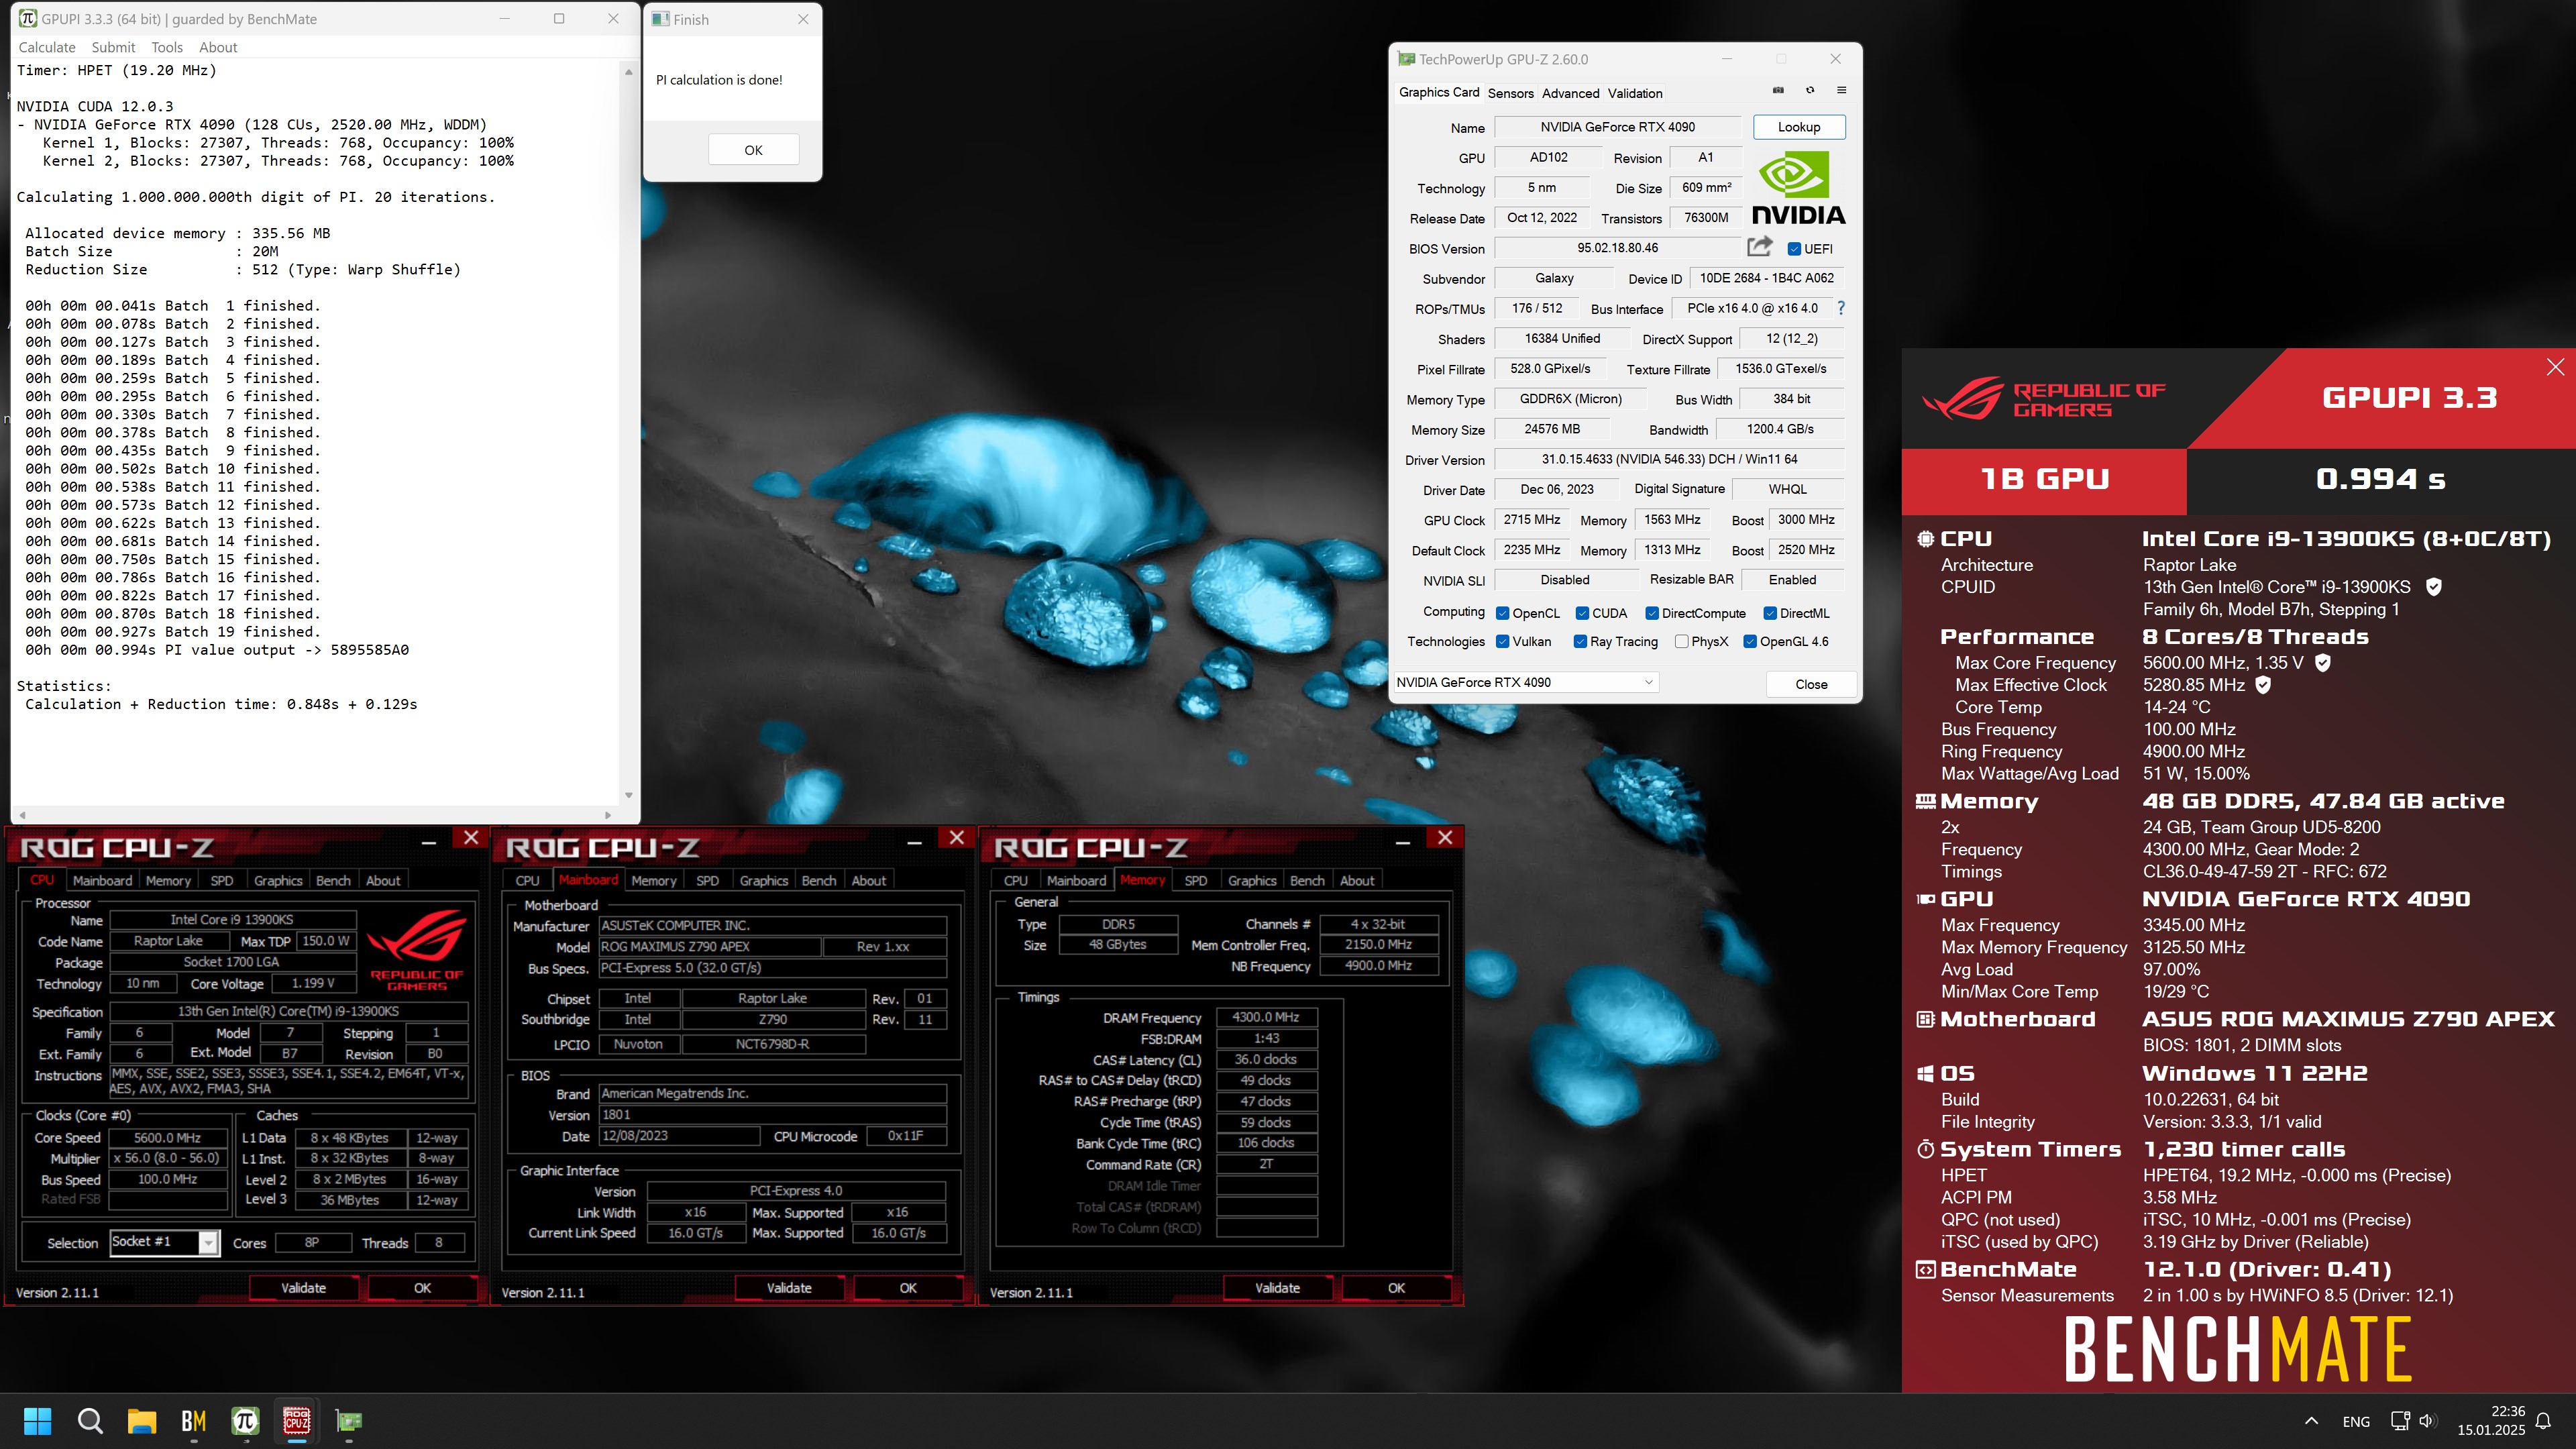Click the BIOS export share icon in GPU-Z
This screenshot has height=1449, width=2576.
pyautogui.click(x=1759, y=246)
